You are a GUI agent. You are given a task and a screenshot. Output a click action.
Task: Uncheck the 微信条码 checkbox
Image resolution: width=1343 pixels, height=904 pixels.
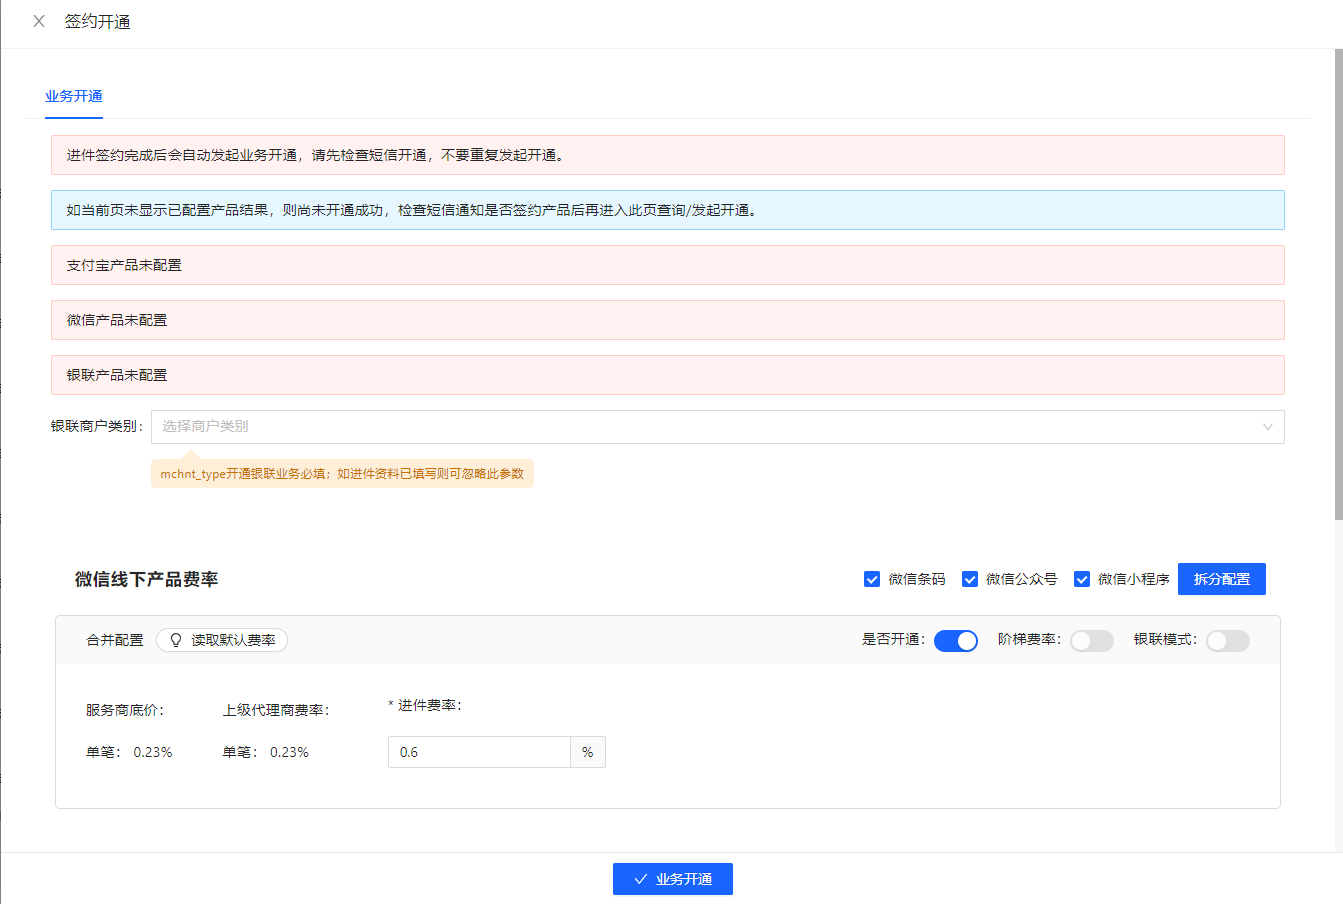click(x=872, y=579)
